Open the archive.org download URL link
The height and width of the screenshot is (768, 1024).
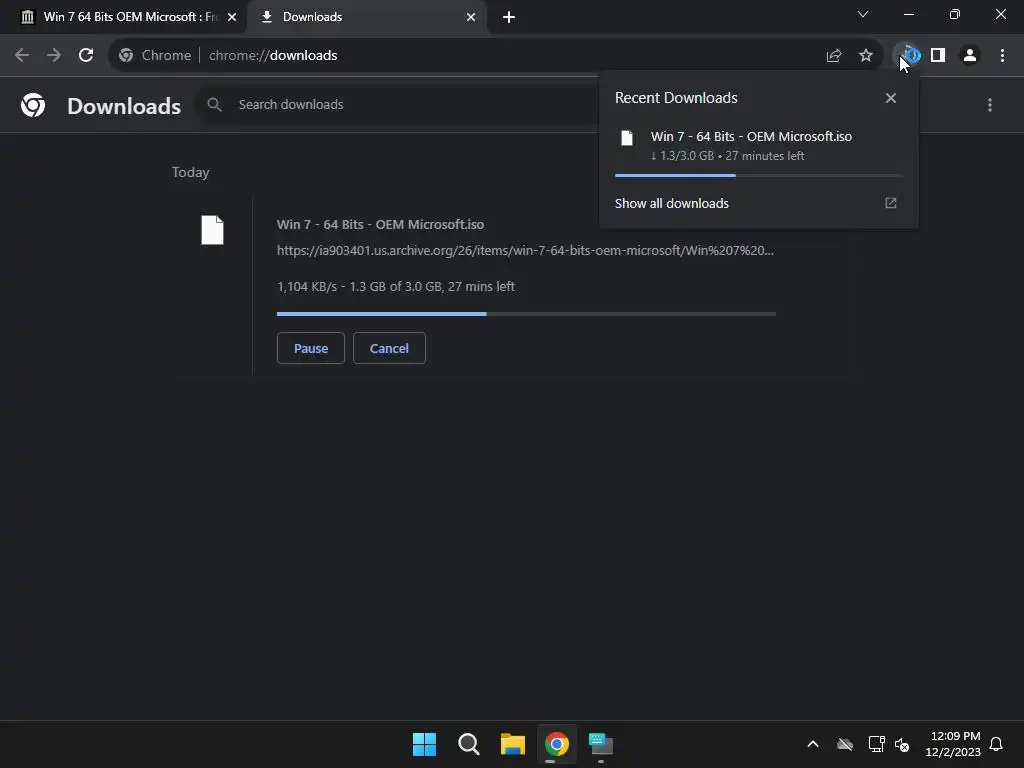tap(525, 250)
